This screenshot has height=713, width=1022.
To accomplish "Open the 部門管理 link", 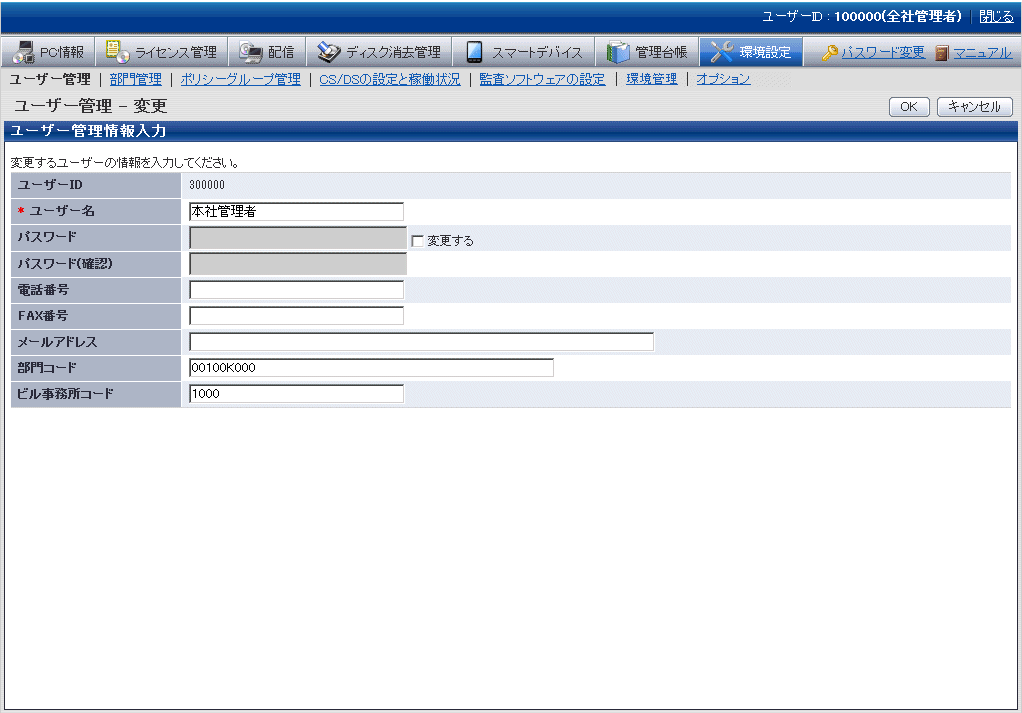I will (x=136, y=79).
